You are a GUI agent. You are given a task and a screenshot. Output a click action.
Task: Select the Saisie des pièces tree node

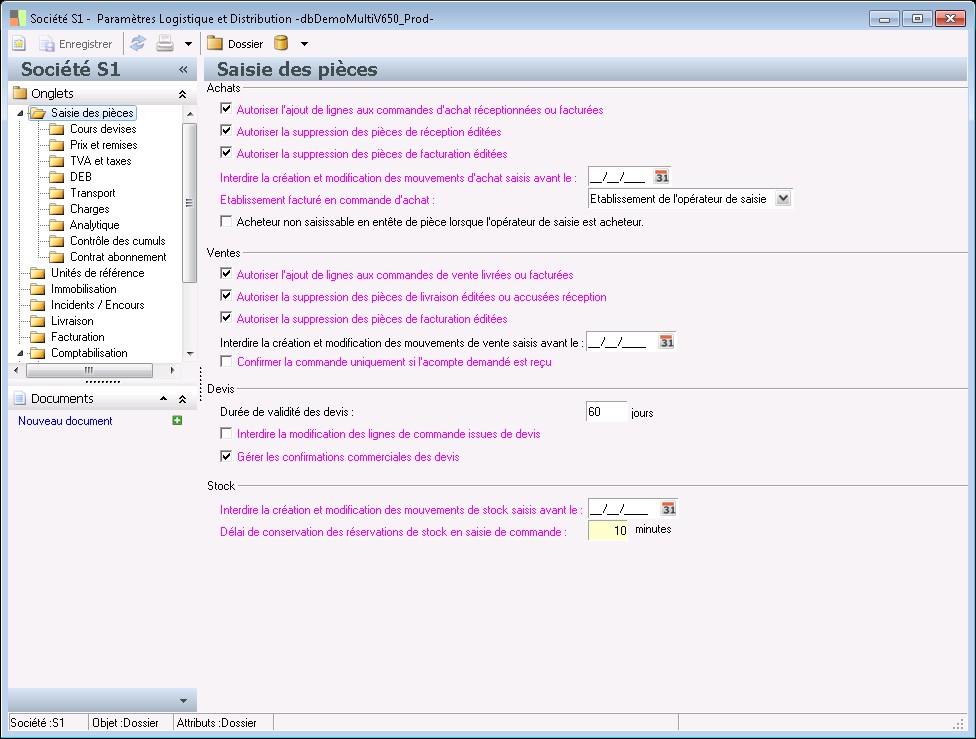92,113
